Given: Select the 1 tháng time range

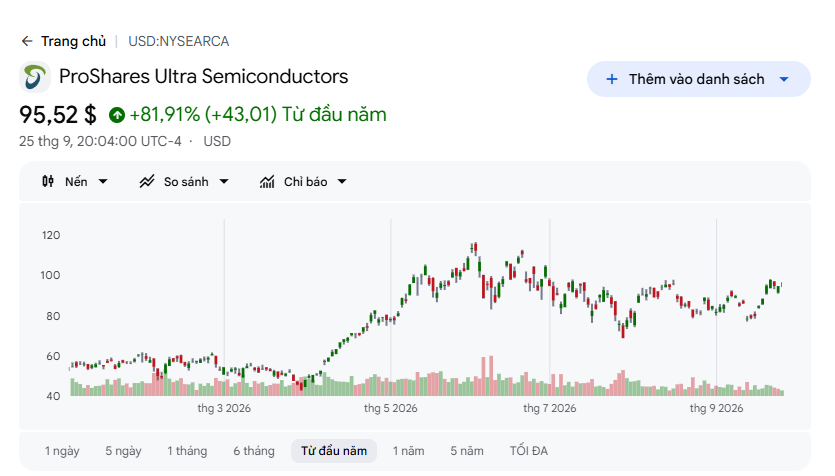Looking at the screenshot, I should click(187, 451).
